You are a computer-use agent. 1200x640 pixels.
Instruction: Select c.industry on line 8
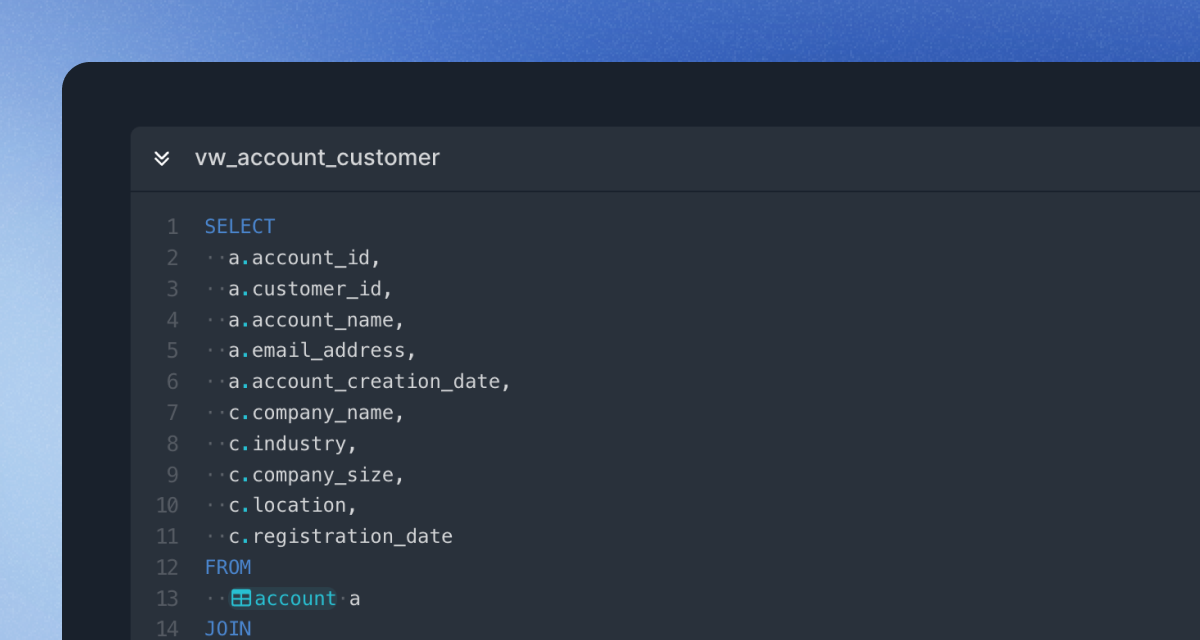290,443
